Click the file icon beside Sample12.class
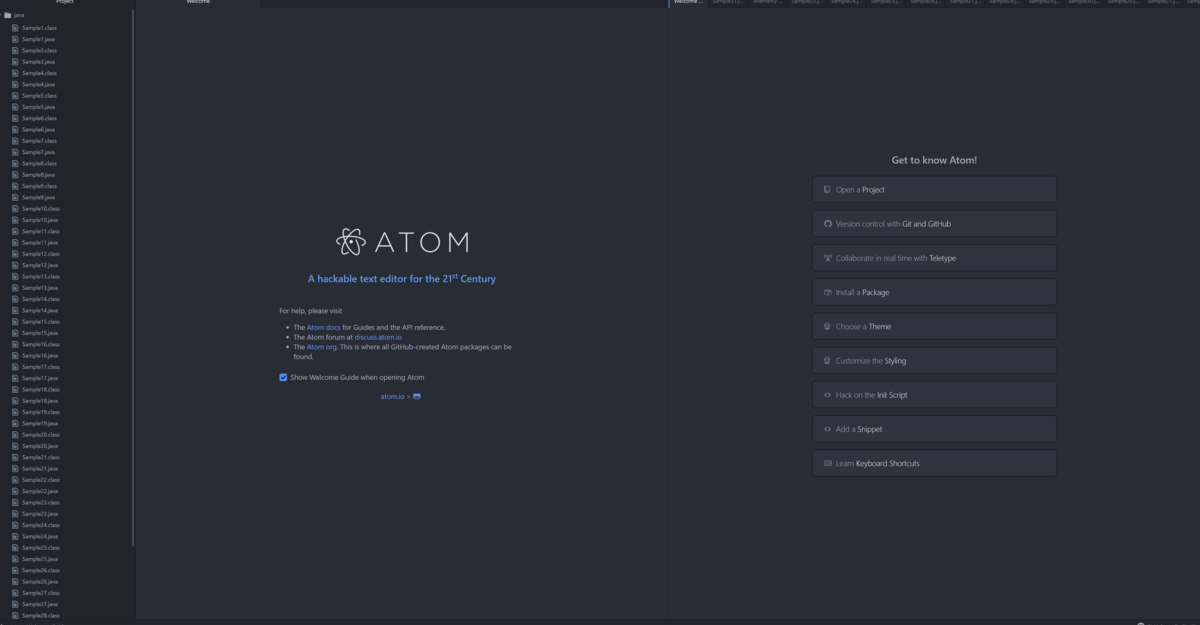 [15, 254]
